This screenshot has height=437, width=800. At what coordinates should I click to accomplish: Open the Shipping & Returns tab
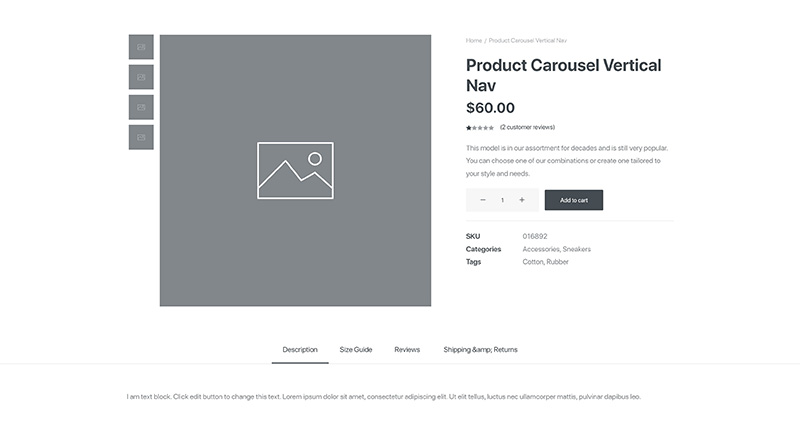coord(480,350)
